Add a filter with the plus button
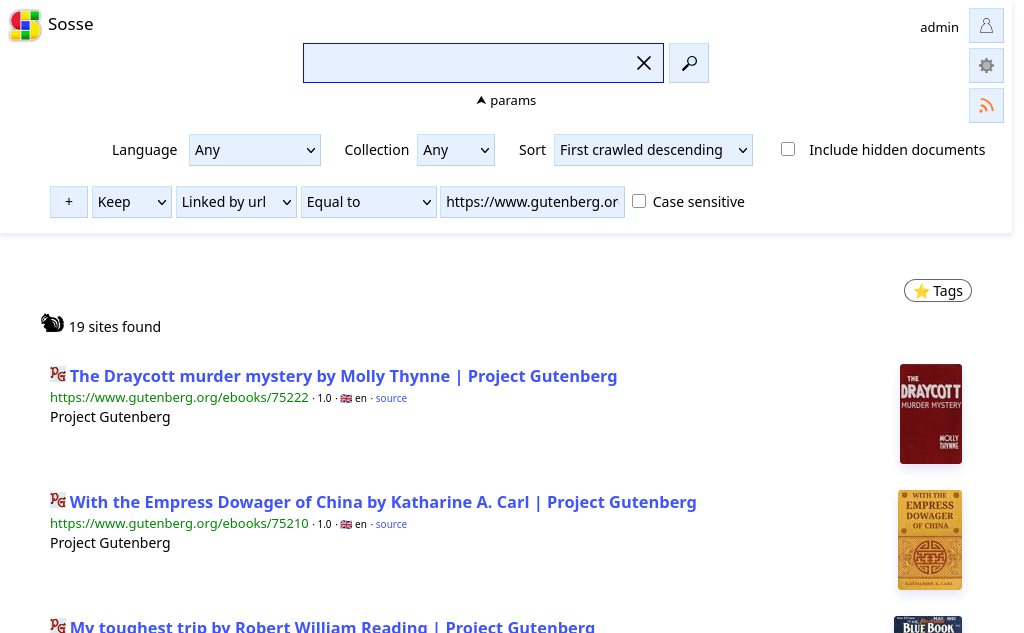 tap(69, 202)
